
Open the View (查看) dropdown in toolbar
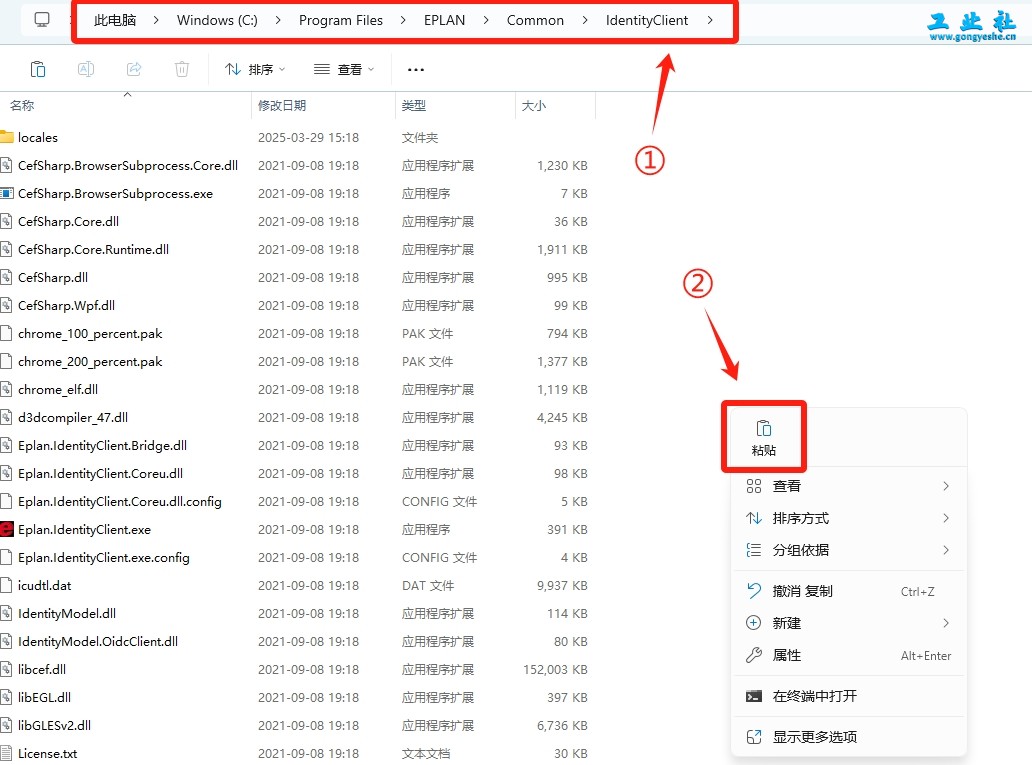[x=344, y=69]
